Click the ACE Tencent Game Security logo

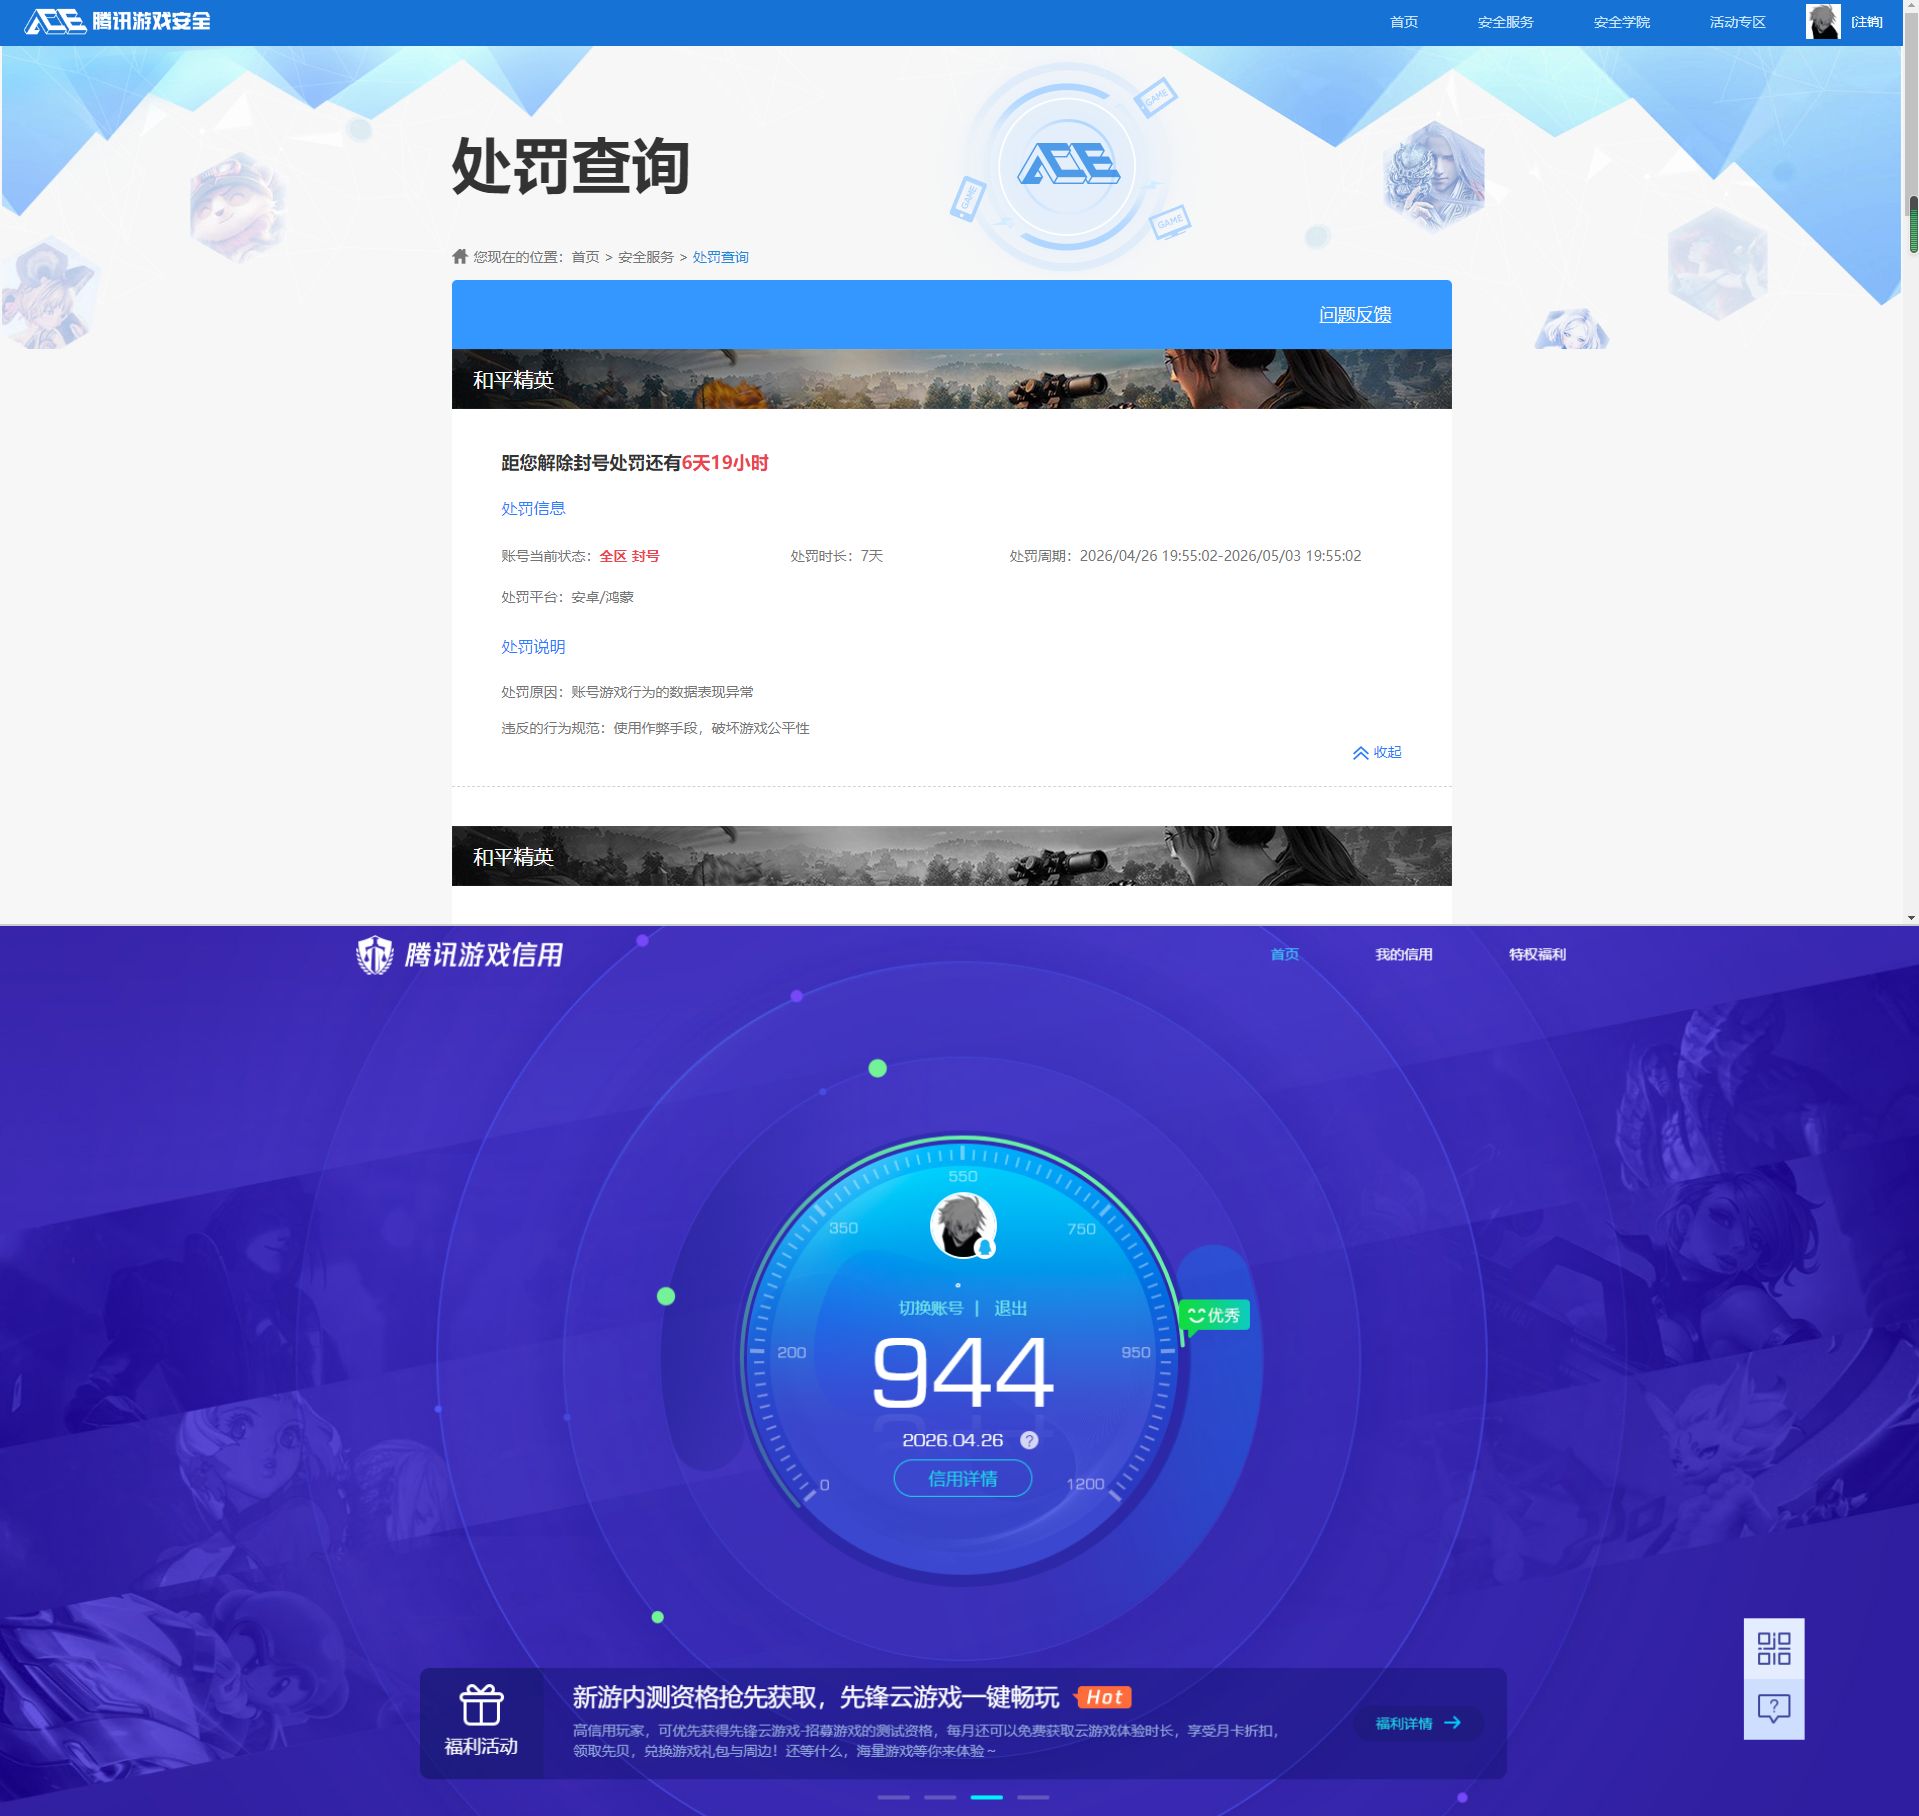point(118,21)
